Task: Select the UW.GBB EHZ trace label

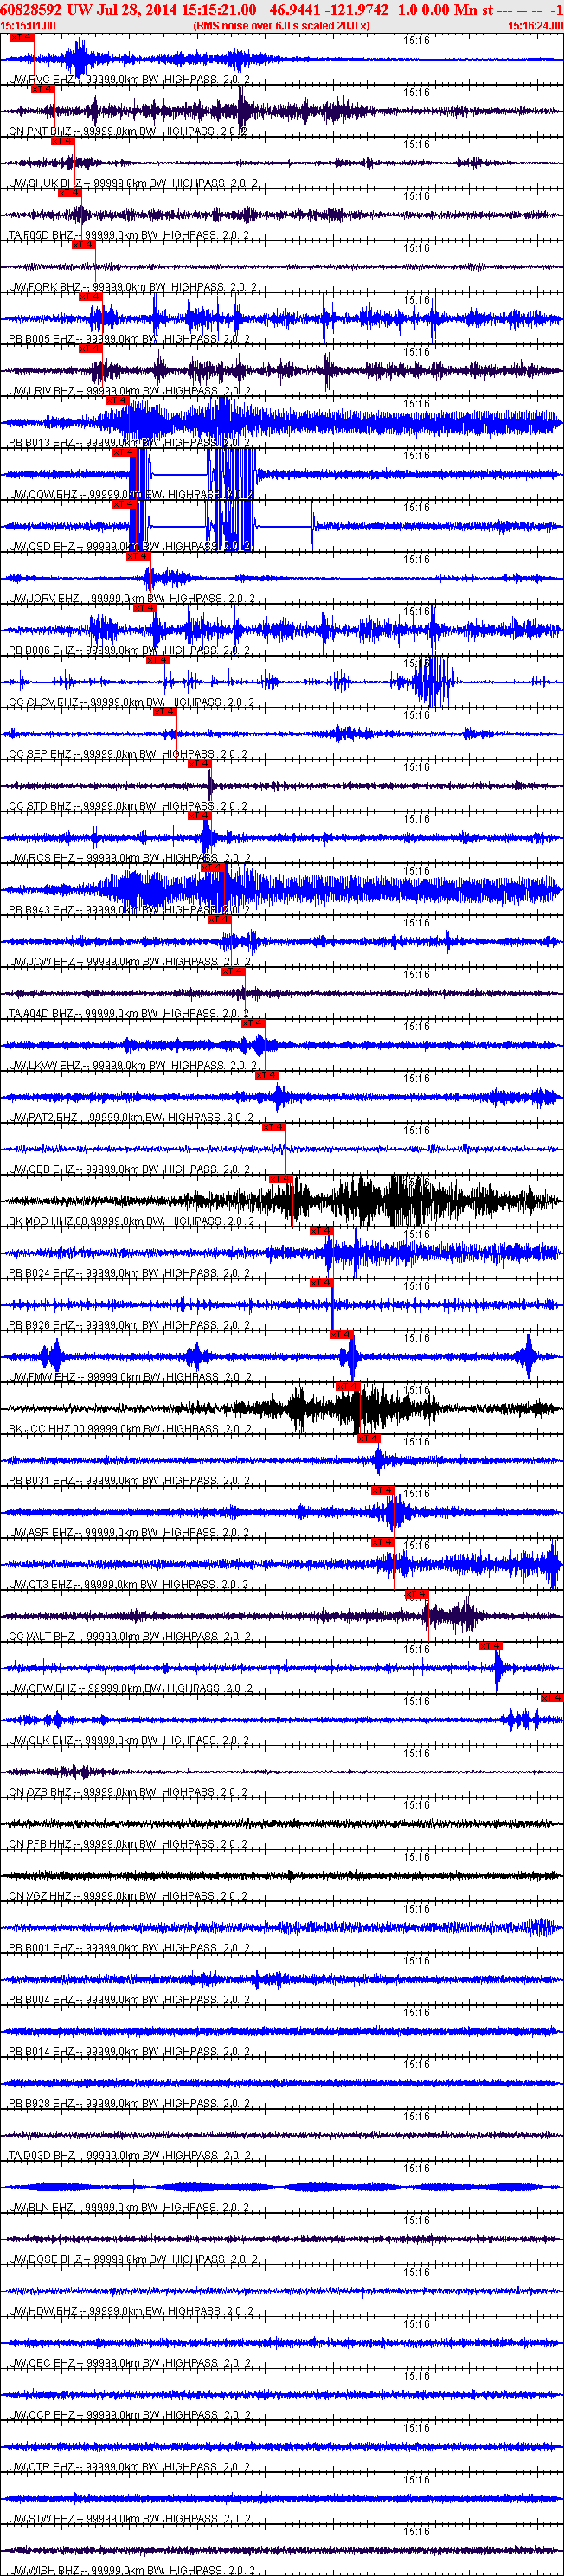Action: [x=129, y=1171]
